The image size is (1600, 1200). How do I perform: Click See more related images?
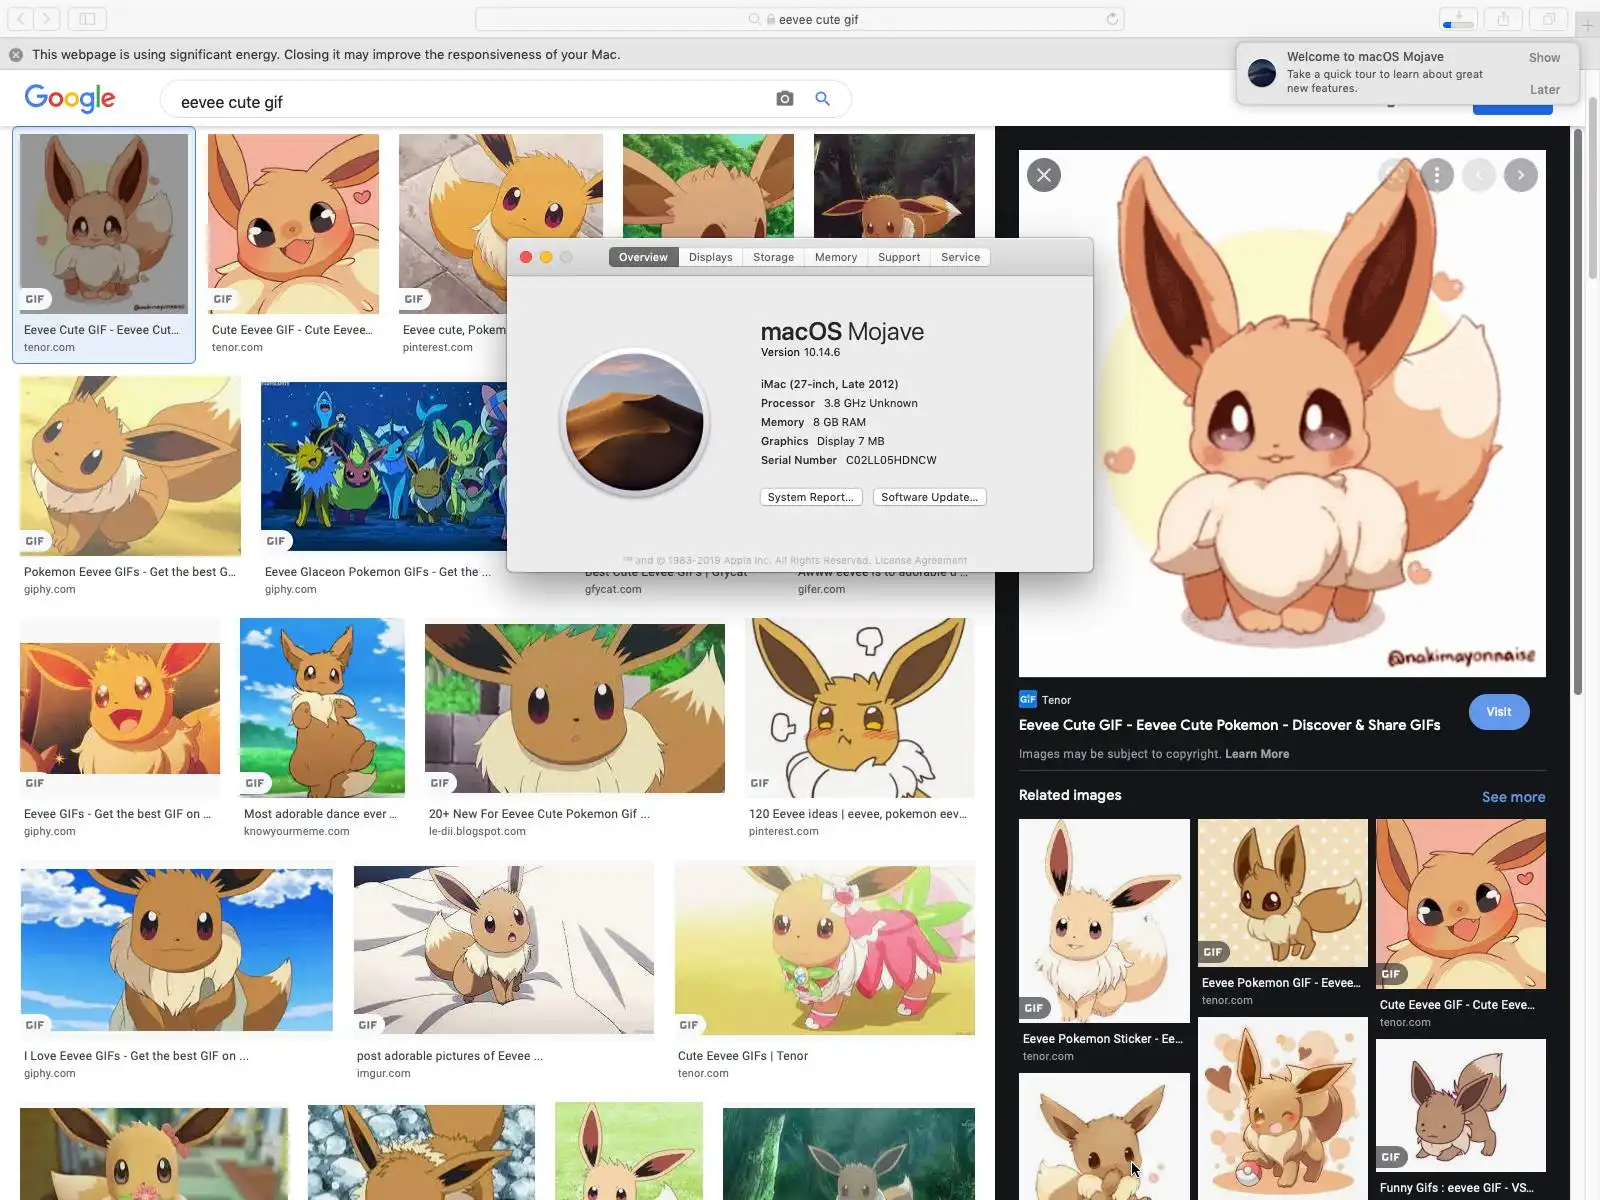pos(1514,797)
